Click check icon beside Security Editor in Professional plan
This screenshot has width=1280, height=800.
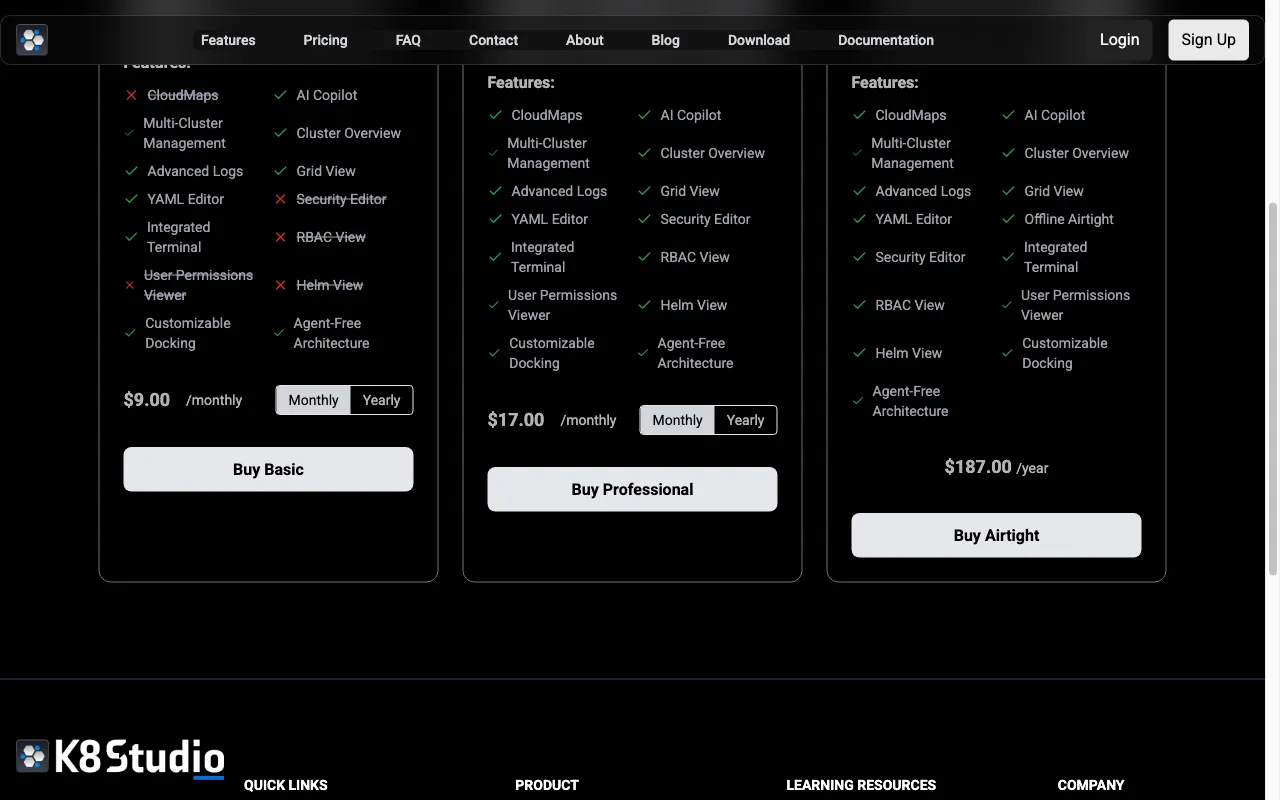click(x=644, y=219)
